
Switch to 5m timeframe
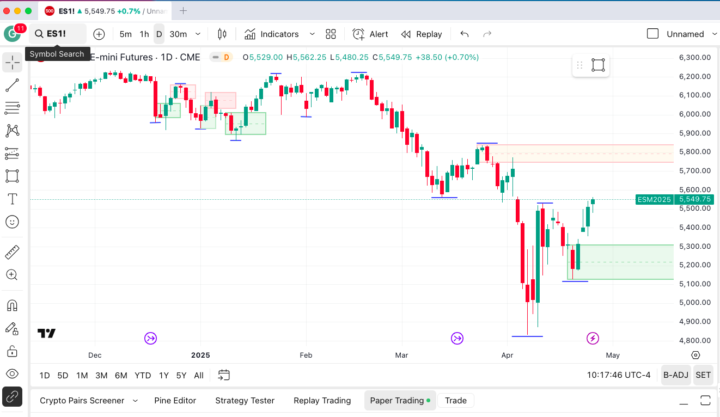pos(125,34)
